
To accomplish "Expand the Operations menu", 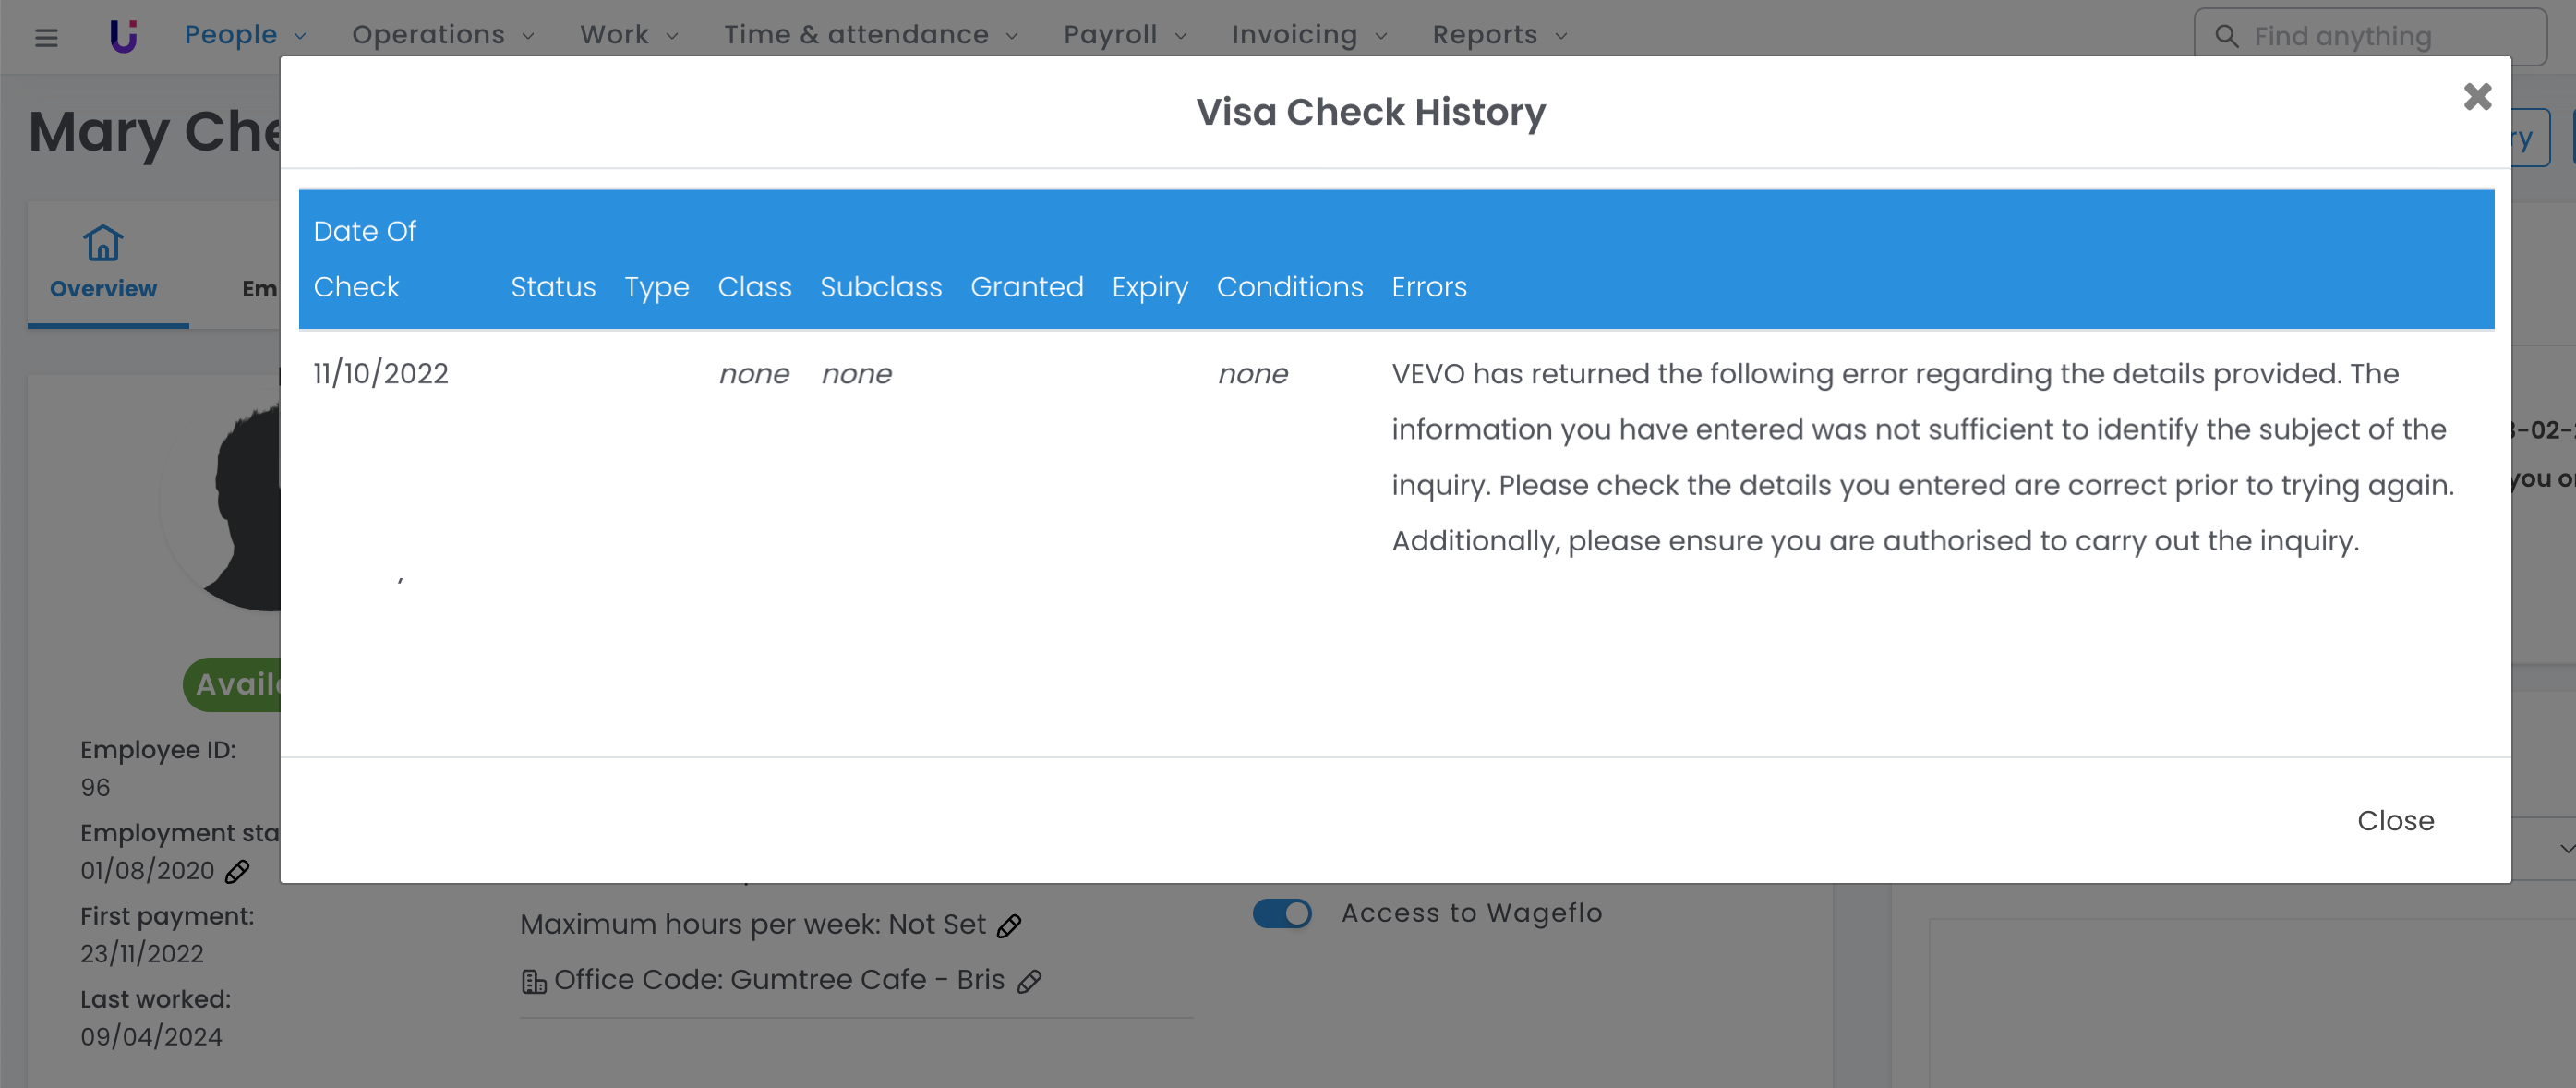I will click(x=442, y=35).
